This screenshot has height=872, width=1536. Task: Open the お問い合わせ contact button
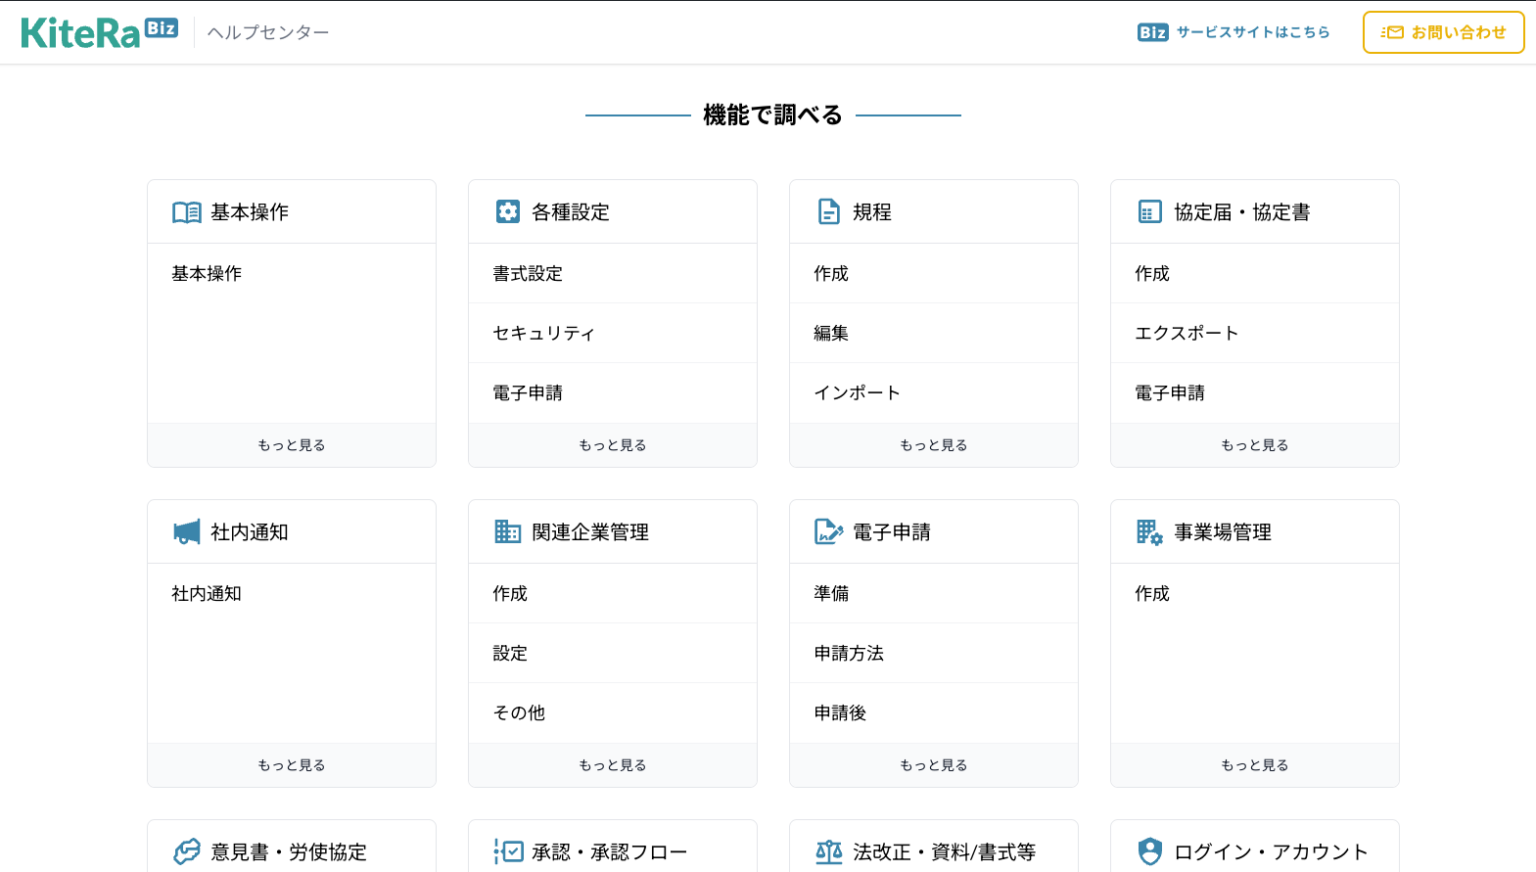point(1443,32)
